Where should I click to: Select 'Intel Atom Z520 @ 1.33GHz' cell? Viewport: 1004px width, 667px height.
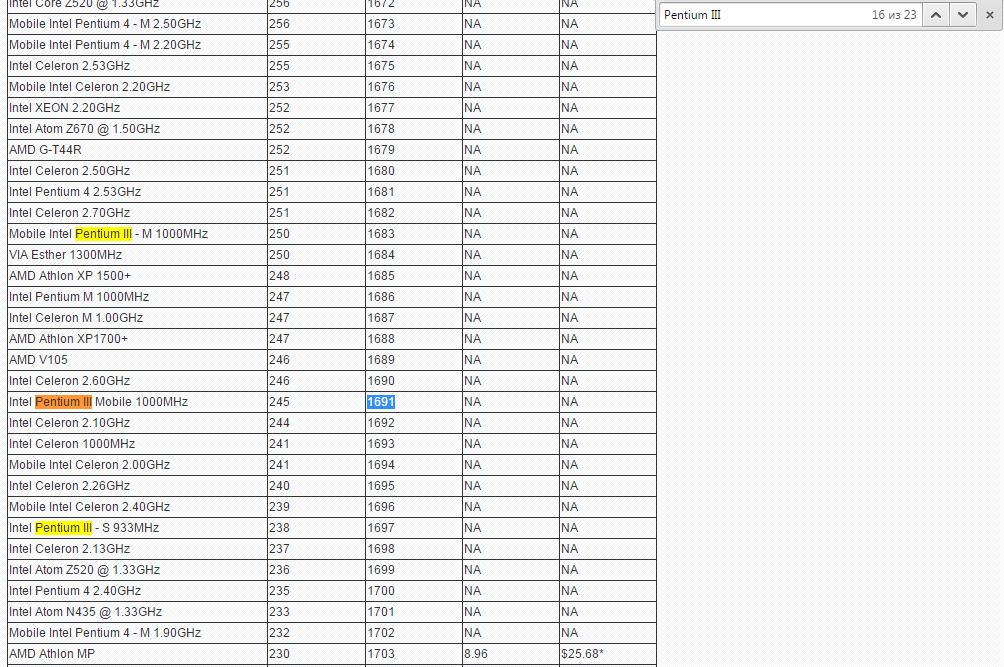pyautogui.click(x=137, y=570)
